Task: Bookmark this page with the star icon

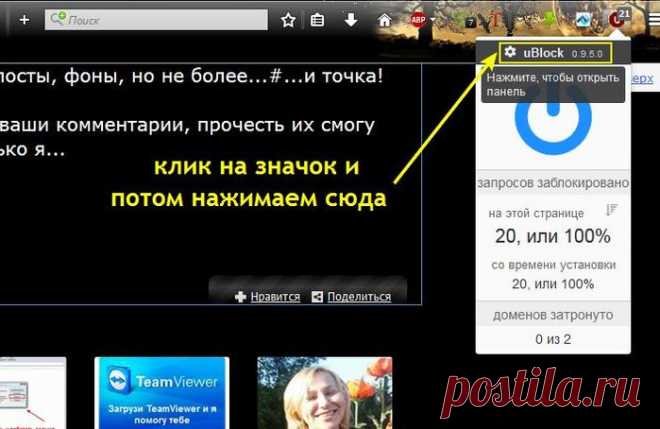Action: [x=288, y=20]
